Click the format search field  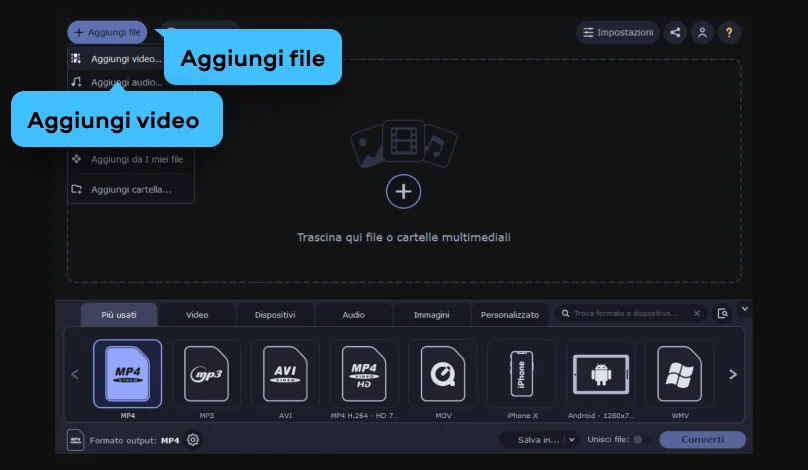coord(627,314)
